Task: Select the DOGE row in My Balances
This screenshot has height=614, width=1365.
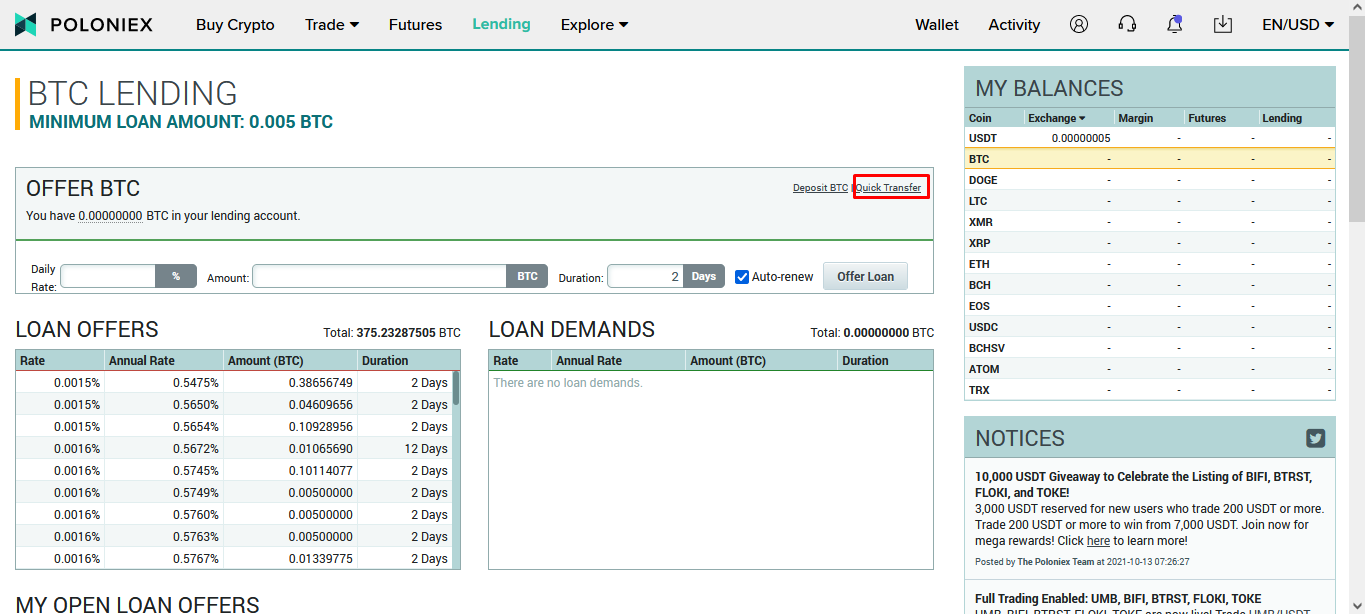Action: (1149, 180)
